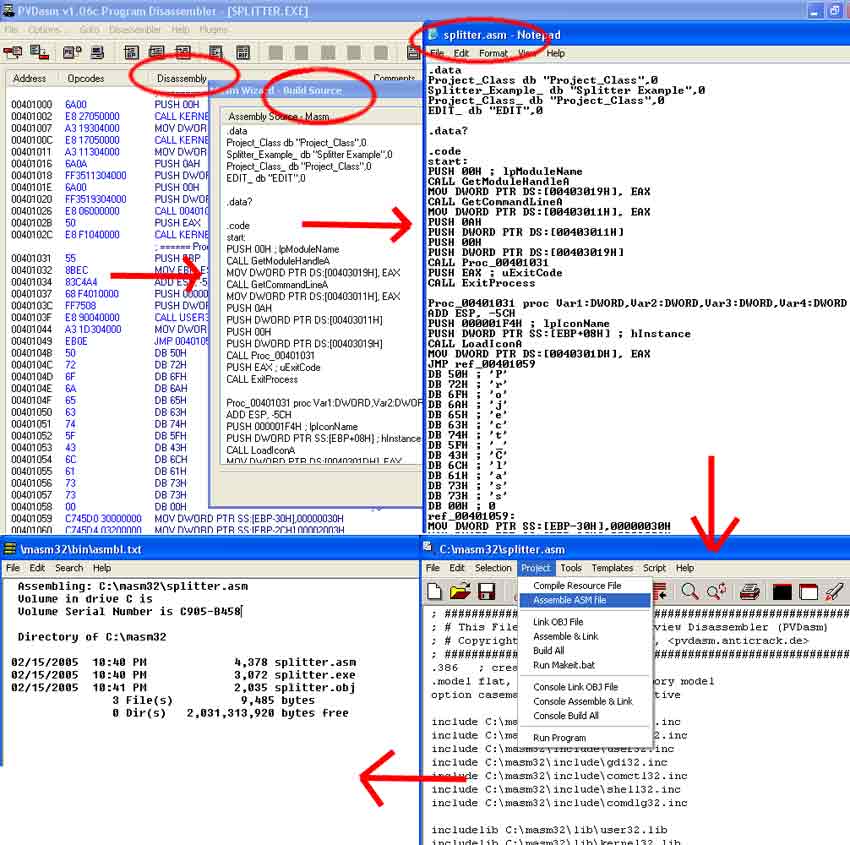850x845 pixels.
Task: Click the first PVDasm toolbar icon
Action: tap(14, 52)
